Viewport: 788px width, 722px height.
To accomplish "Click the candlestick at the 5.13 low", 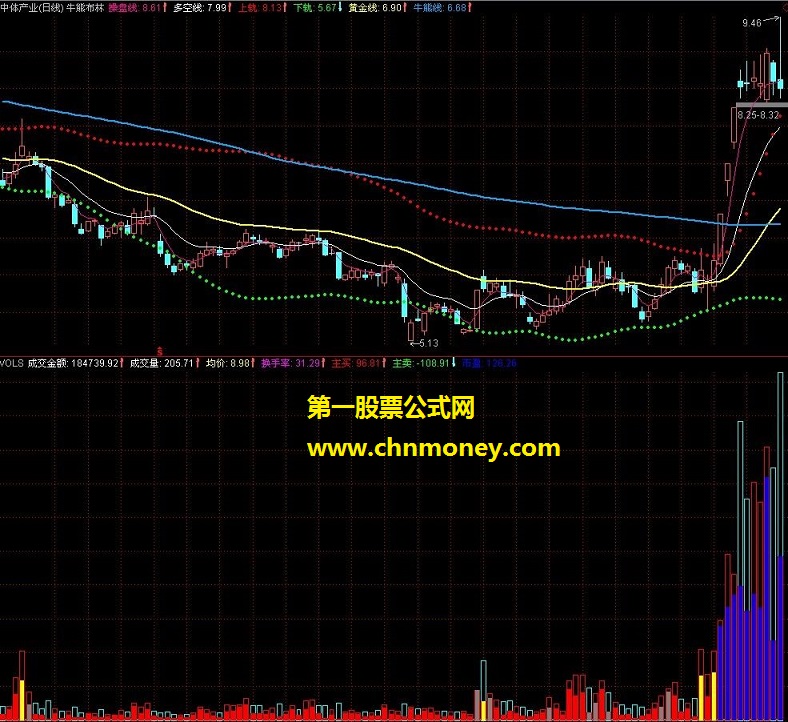I will 412,330.
